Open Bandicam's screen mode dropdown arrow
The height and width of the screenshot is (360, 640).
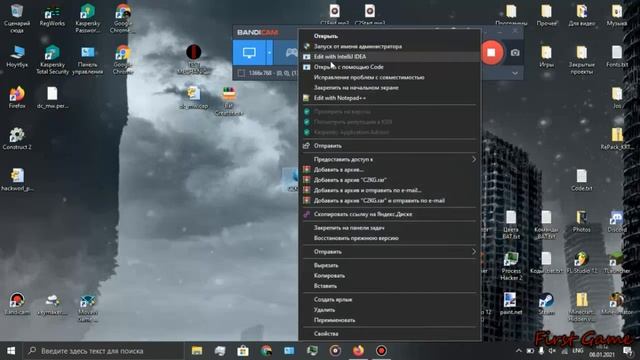click(269, 53)
